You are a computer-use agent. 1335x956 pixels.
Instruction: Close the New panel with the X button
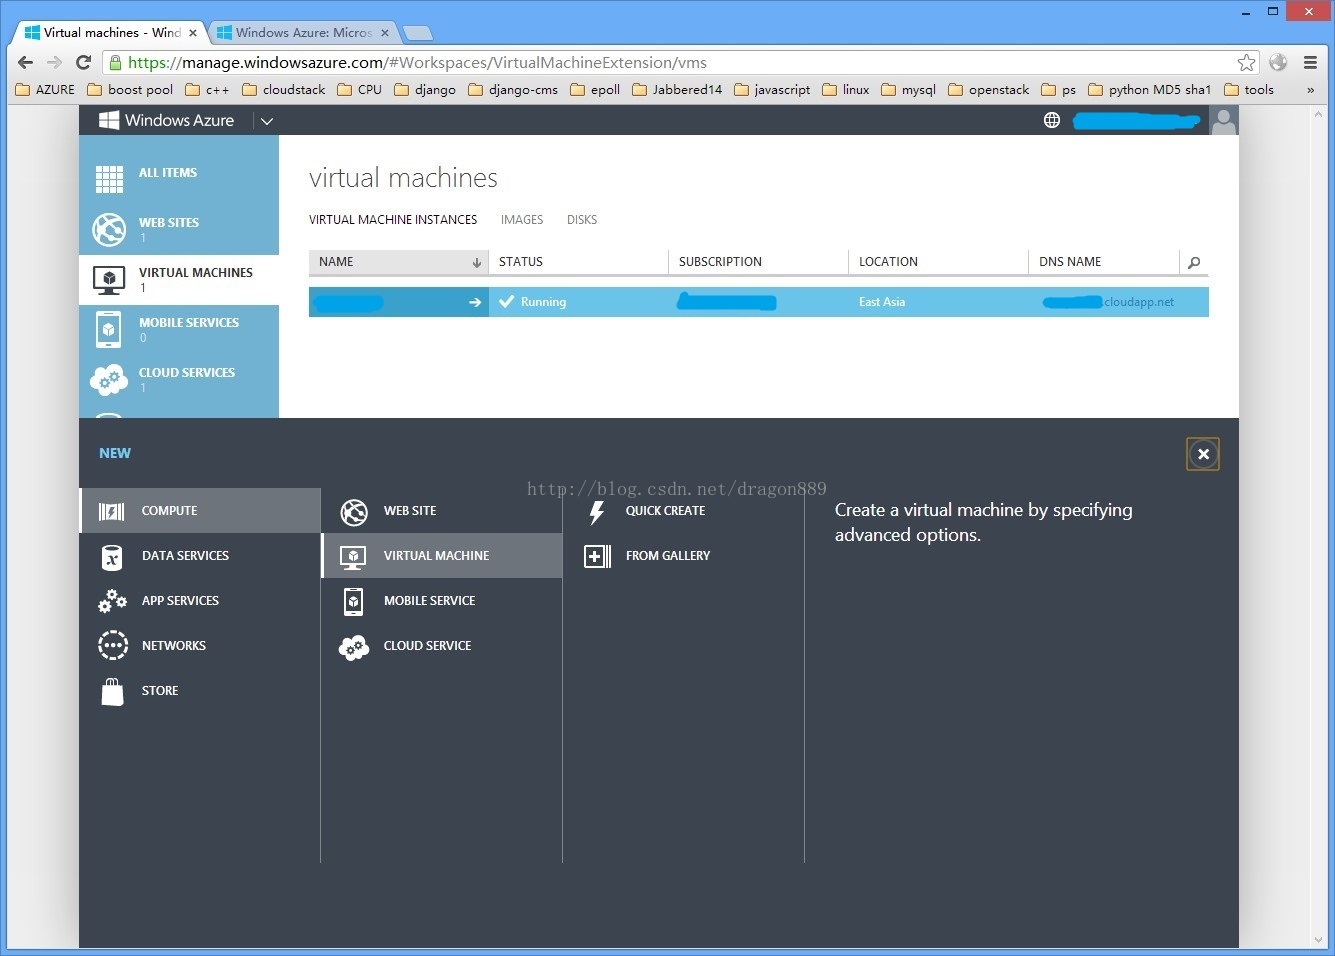(x=1203, y=454)
